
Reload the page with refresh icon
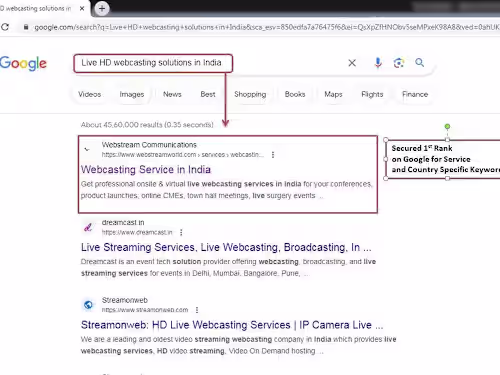click(x=5, y=27)
